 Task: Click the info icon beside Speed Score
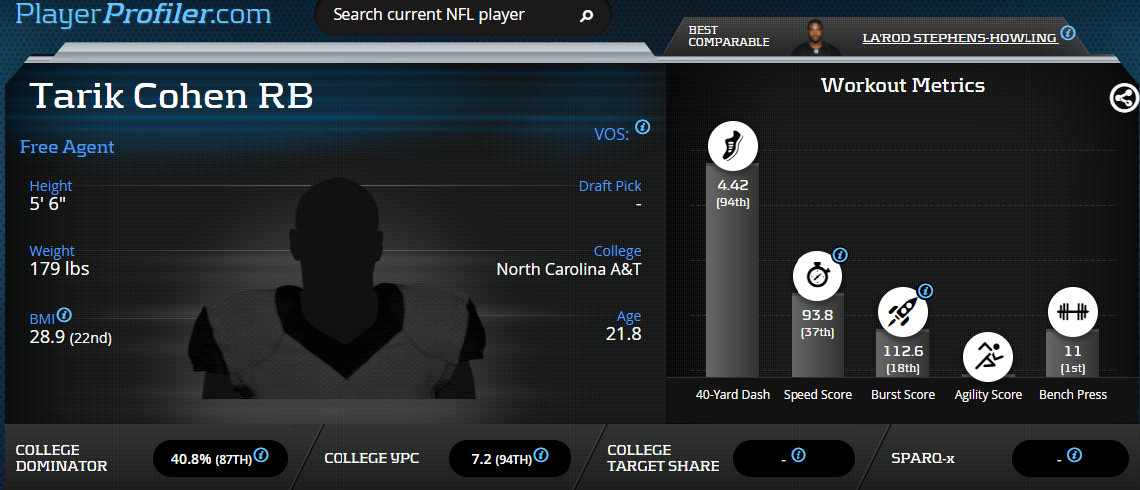pyautogui.click(x=840, y=255)
